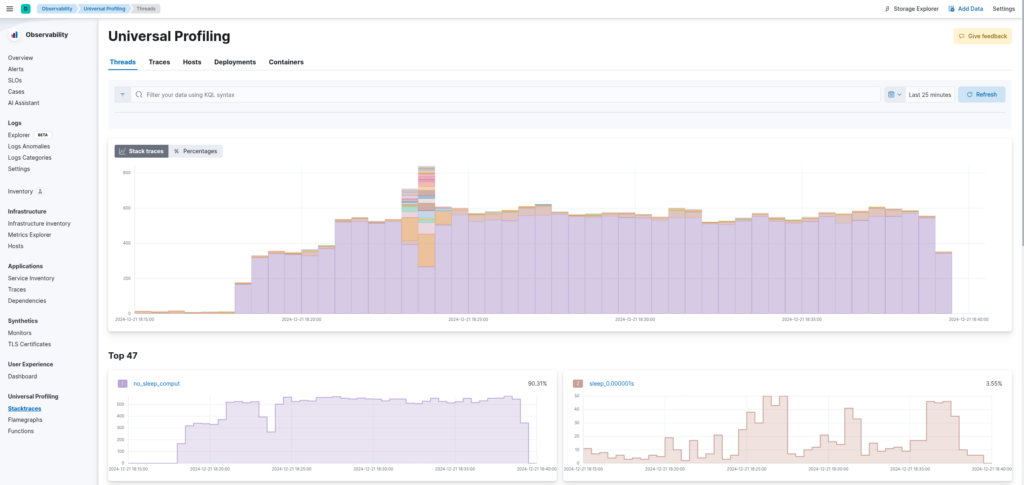Click purple swatch number 1 badge
The width and height of the screenshot is (1024, 485).
122,384
